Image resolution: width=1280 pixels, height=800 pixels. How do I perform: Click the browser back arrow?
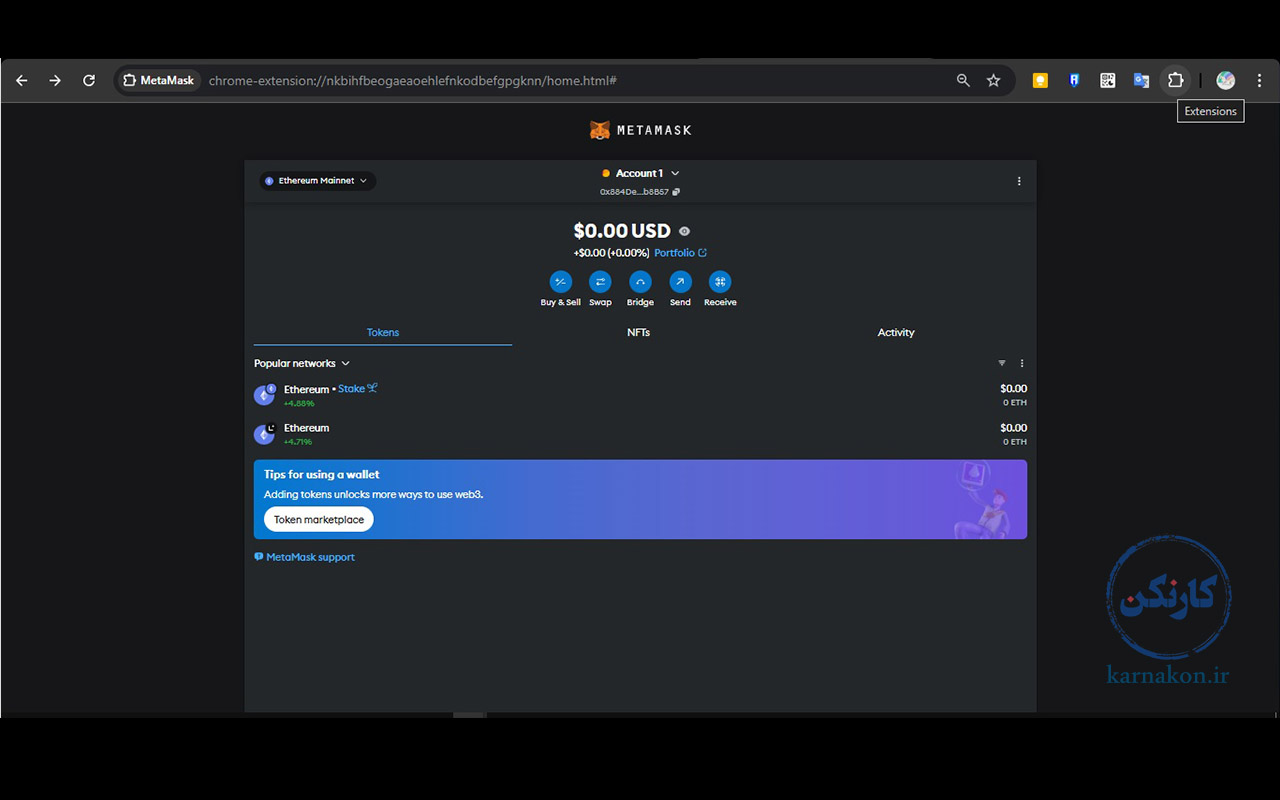tap(22, 81)
